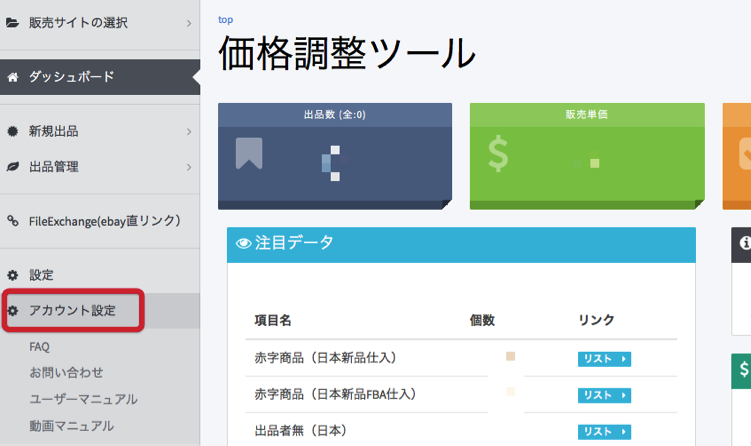Expand the 出品管理 submenu arrow

(188, 167)
